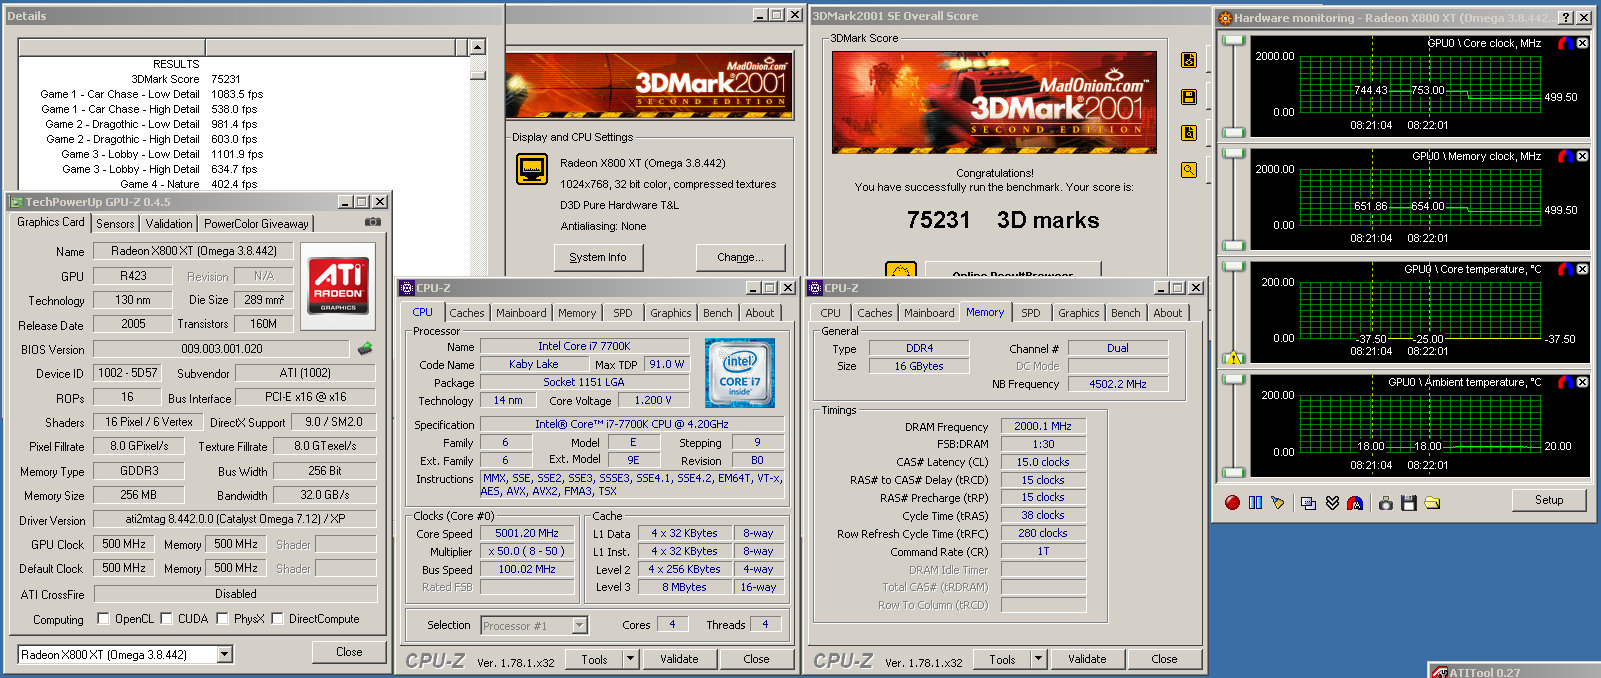Click the yellow magnifier icon in 3DMark score window

coord(1189,170)
